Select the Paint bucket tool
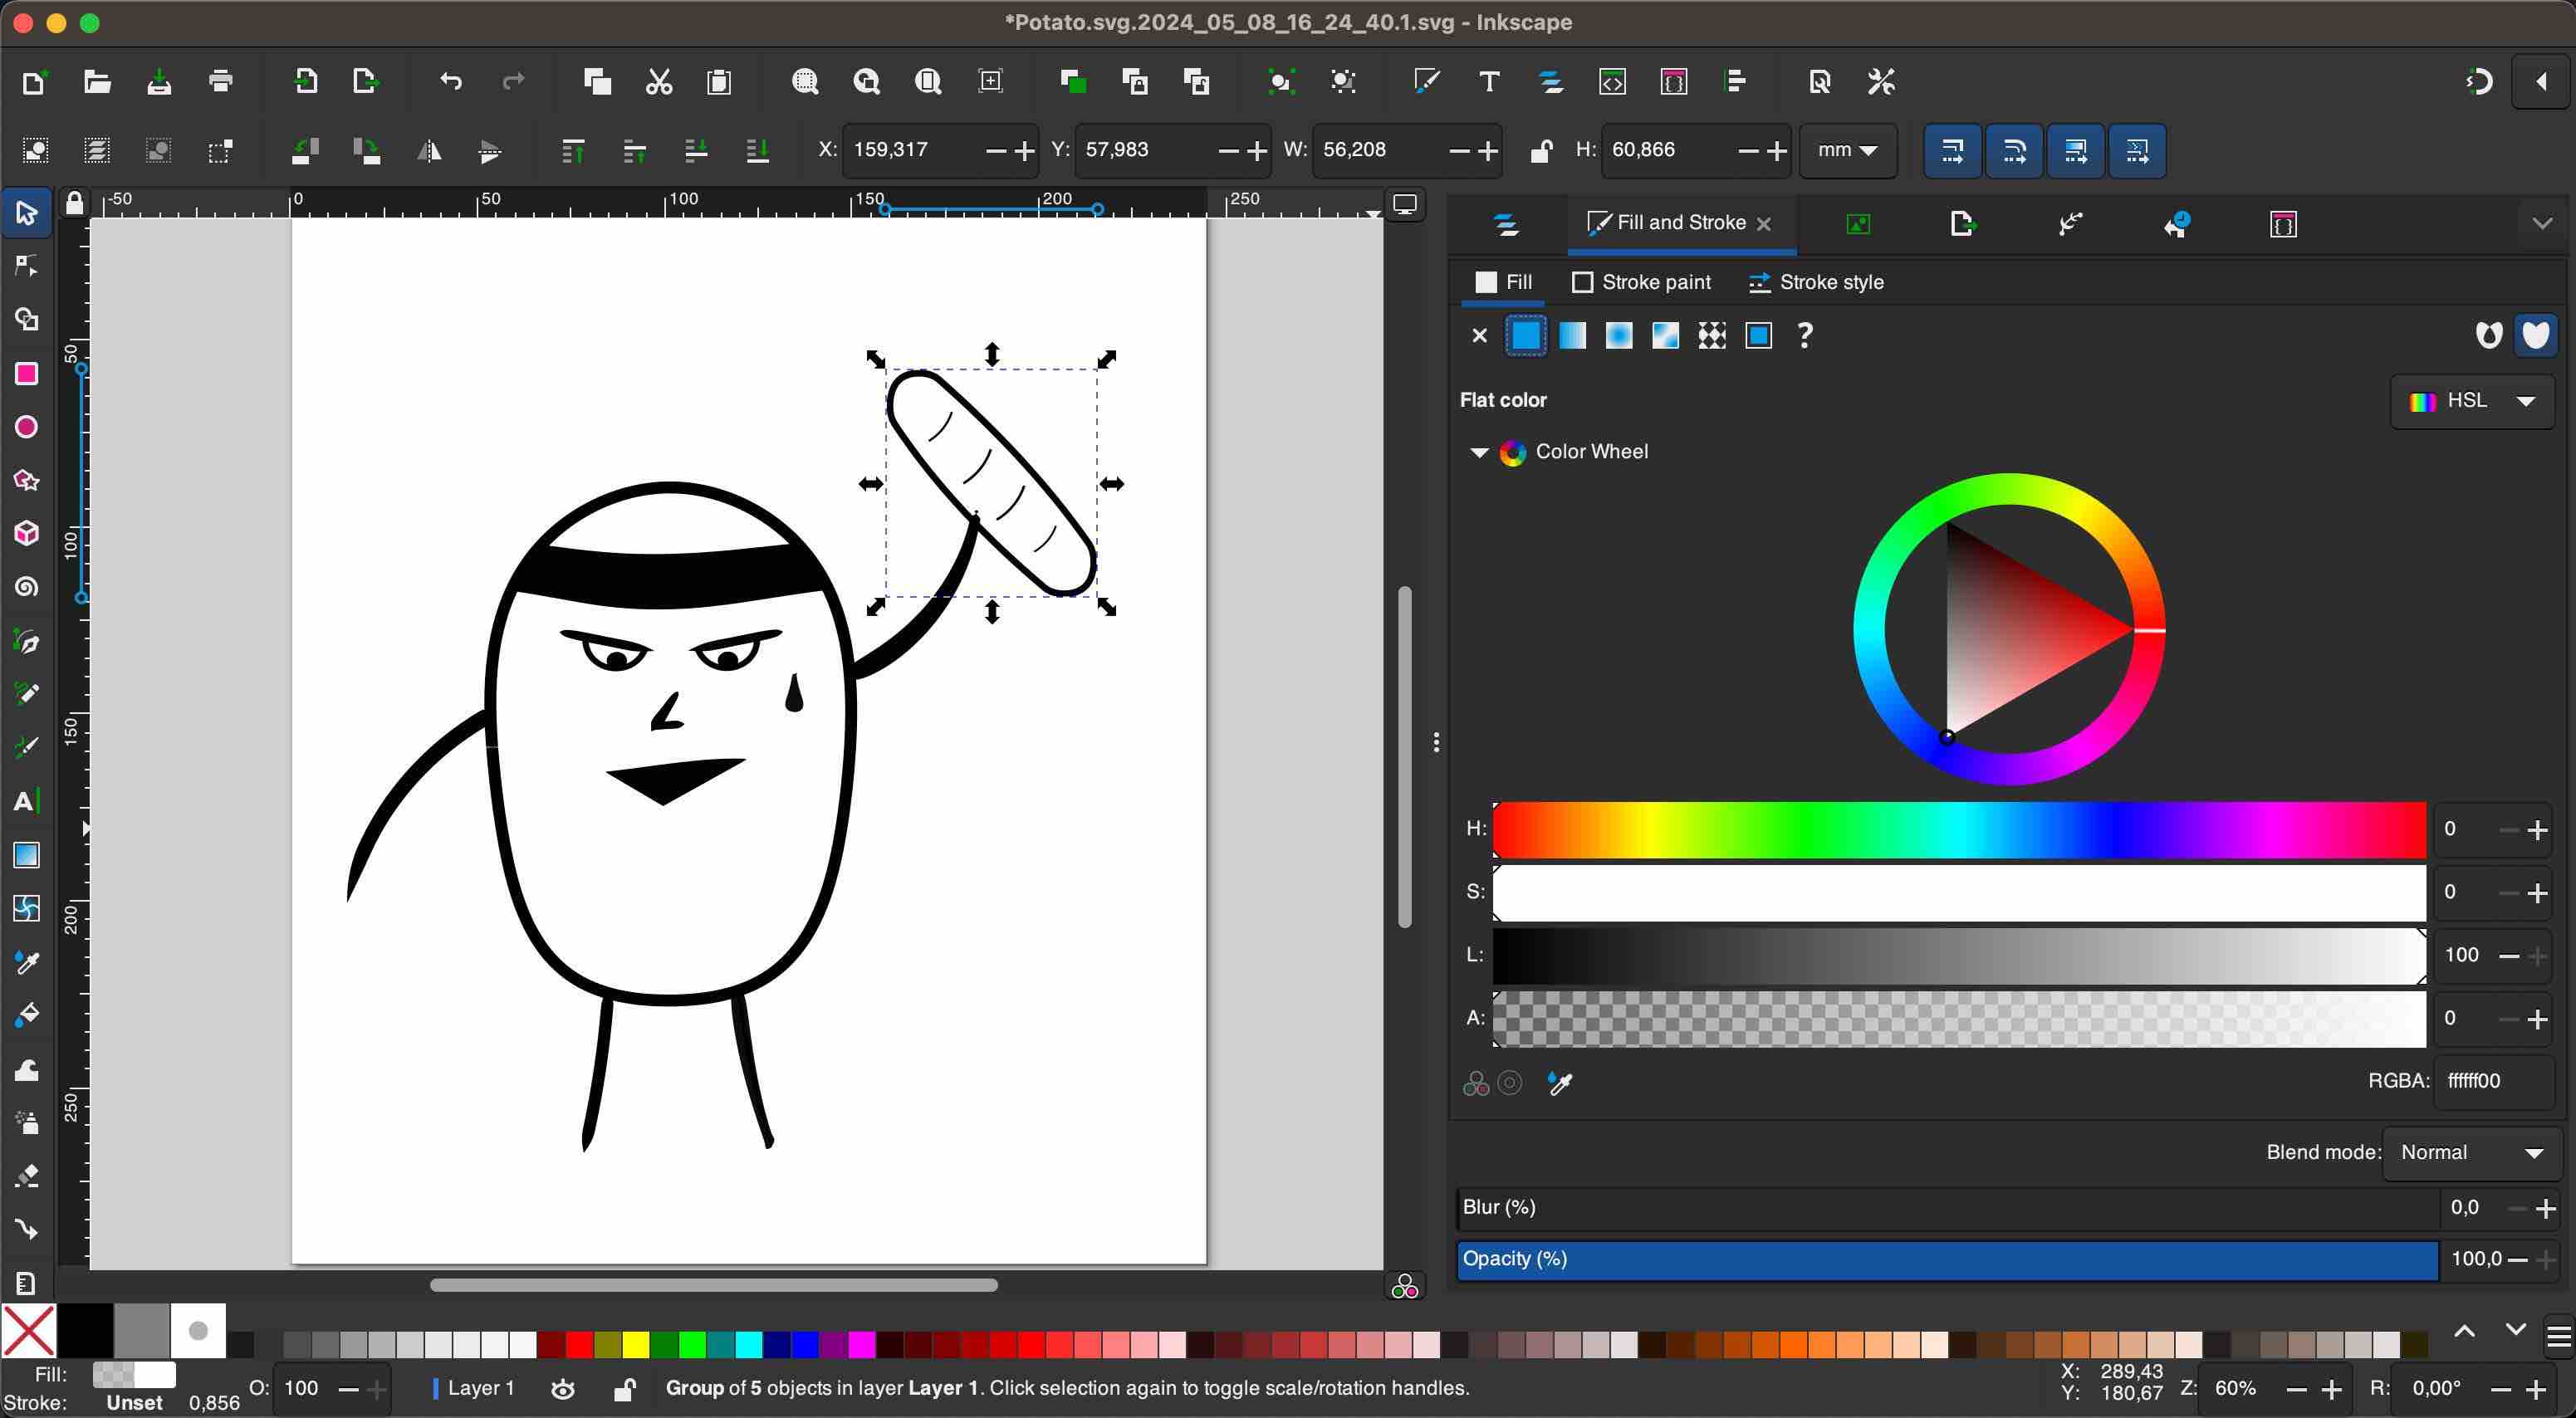The width and height of the screenshot is (2576, 1418). click(x=27, y=1015)
